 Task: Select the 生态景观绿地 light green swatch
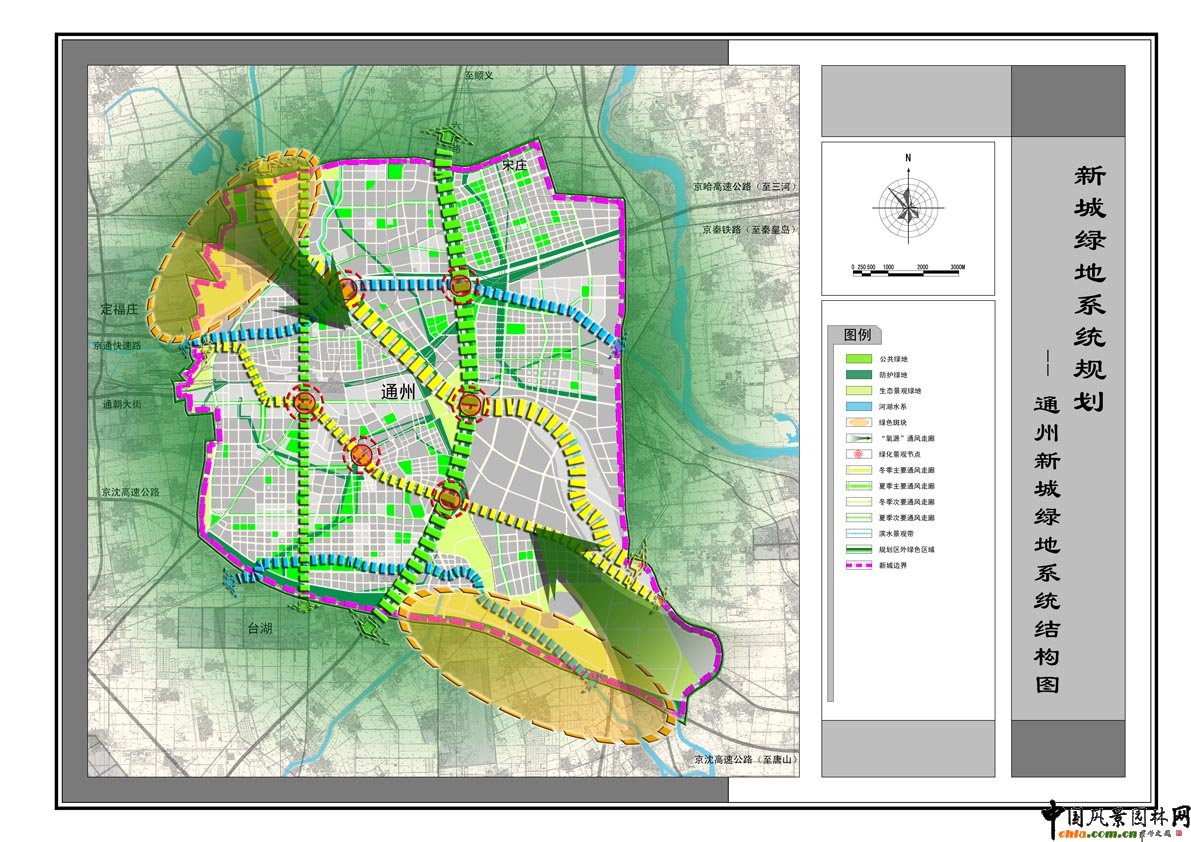(x=860, y=390)
